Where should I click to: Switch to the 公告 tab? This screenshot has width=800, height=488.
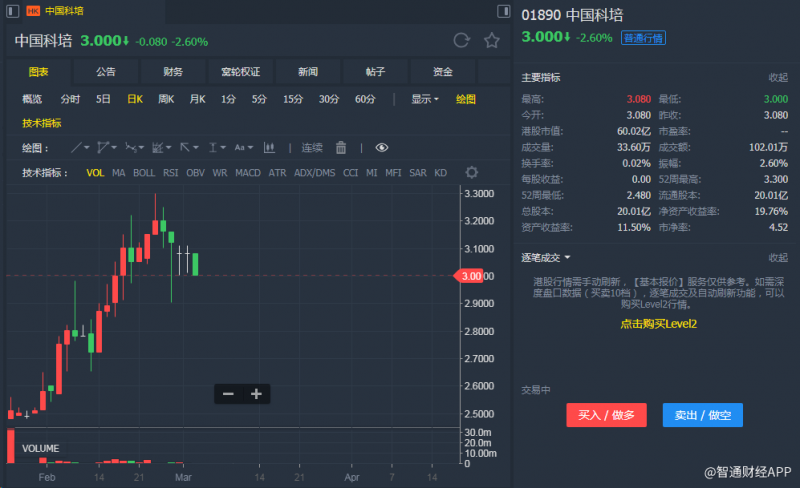tap(106, 72)
